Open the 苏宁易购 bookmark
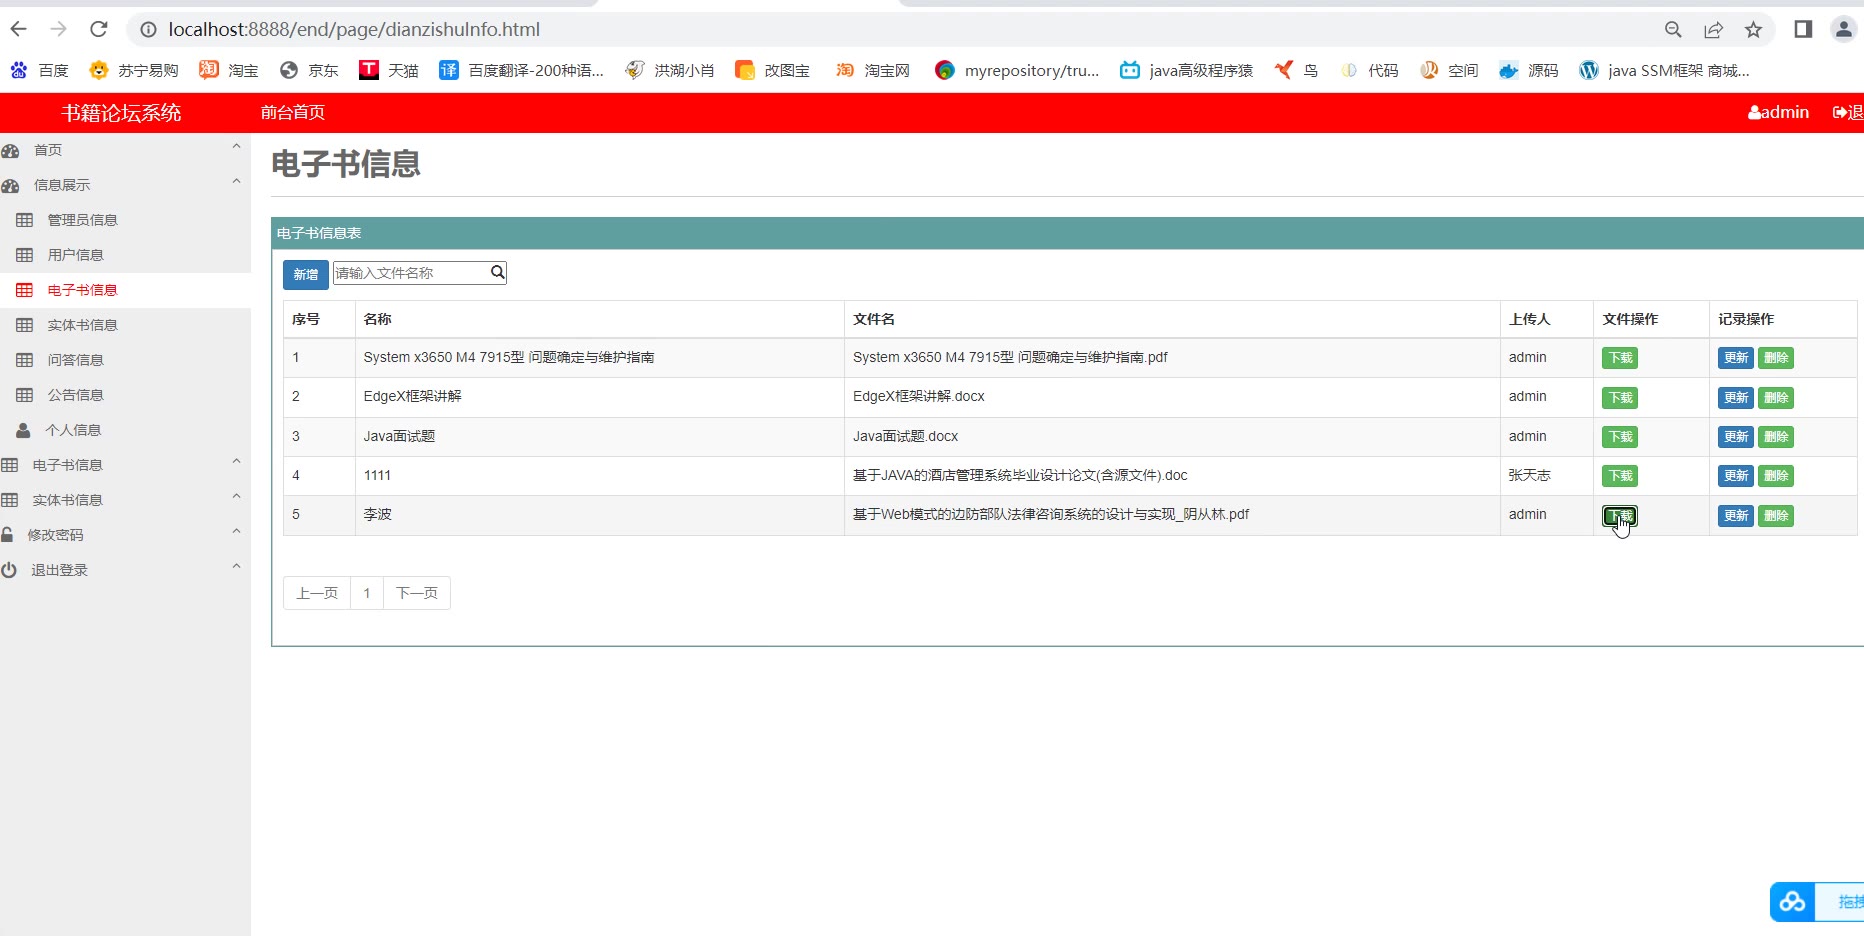The width and height of the screenshot is (1864, 936). [133, 70]
